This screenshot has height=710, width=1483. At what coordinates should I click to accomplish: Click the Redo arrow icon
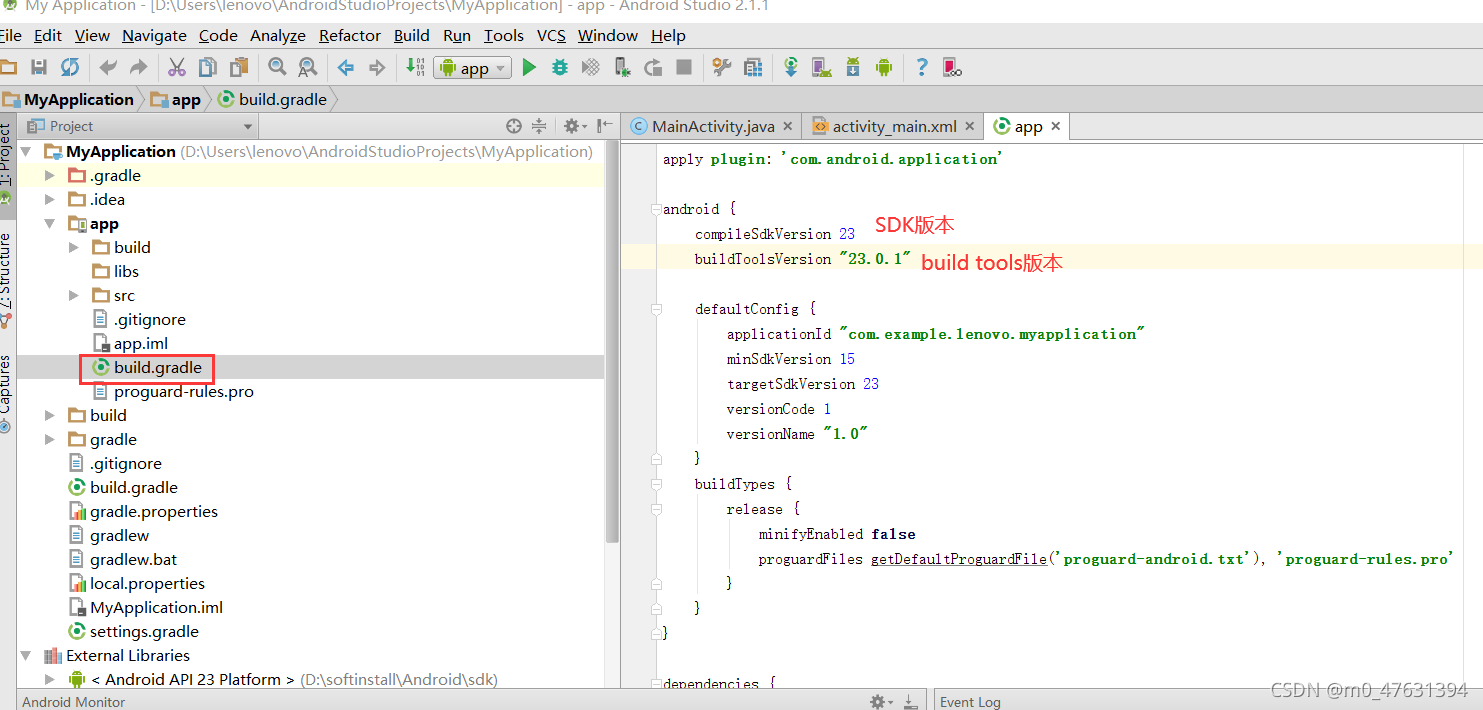pyautogui.click(x=139, y=67)
